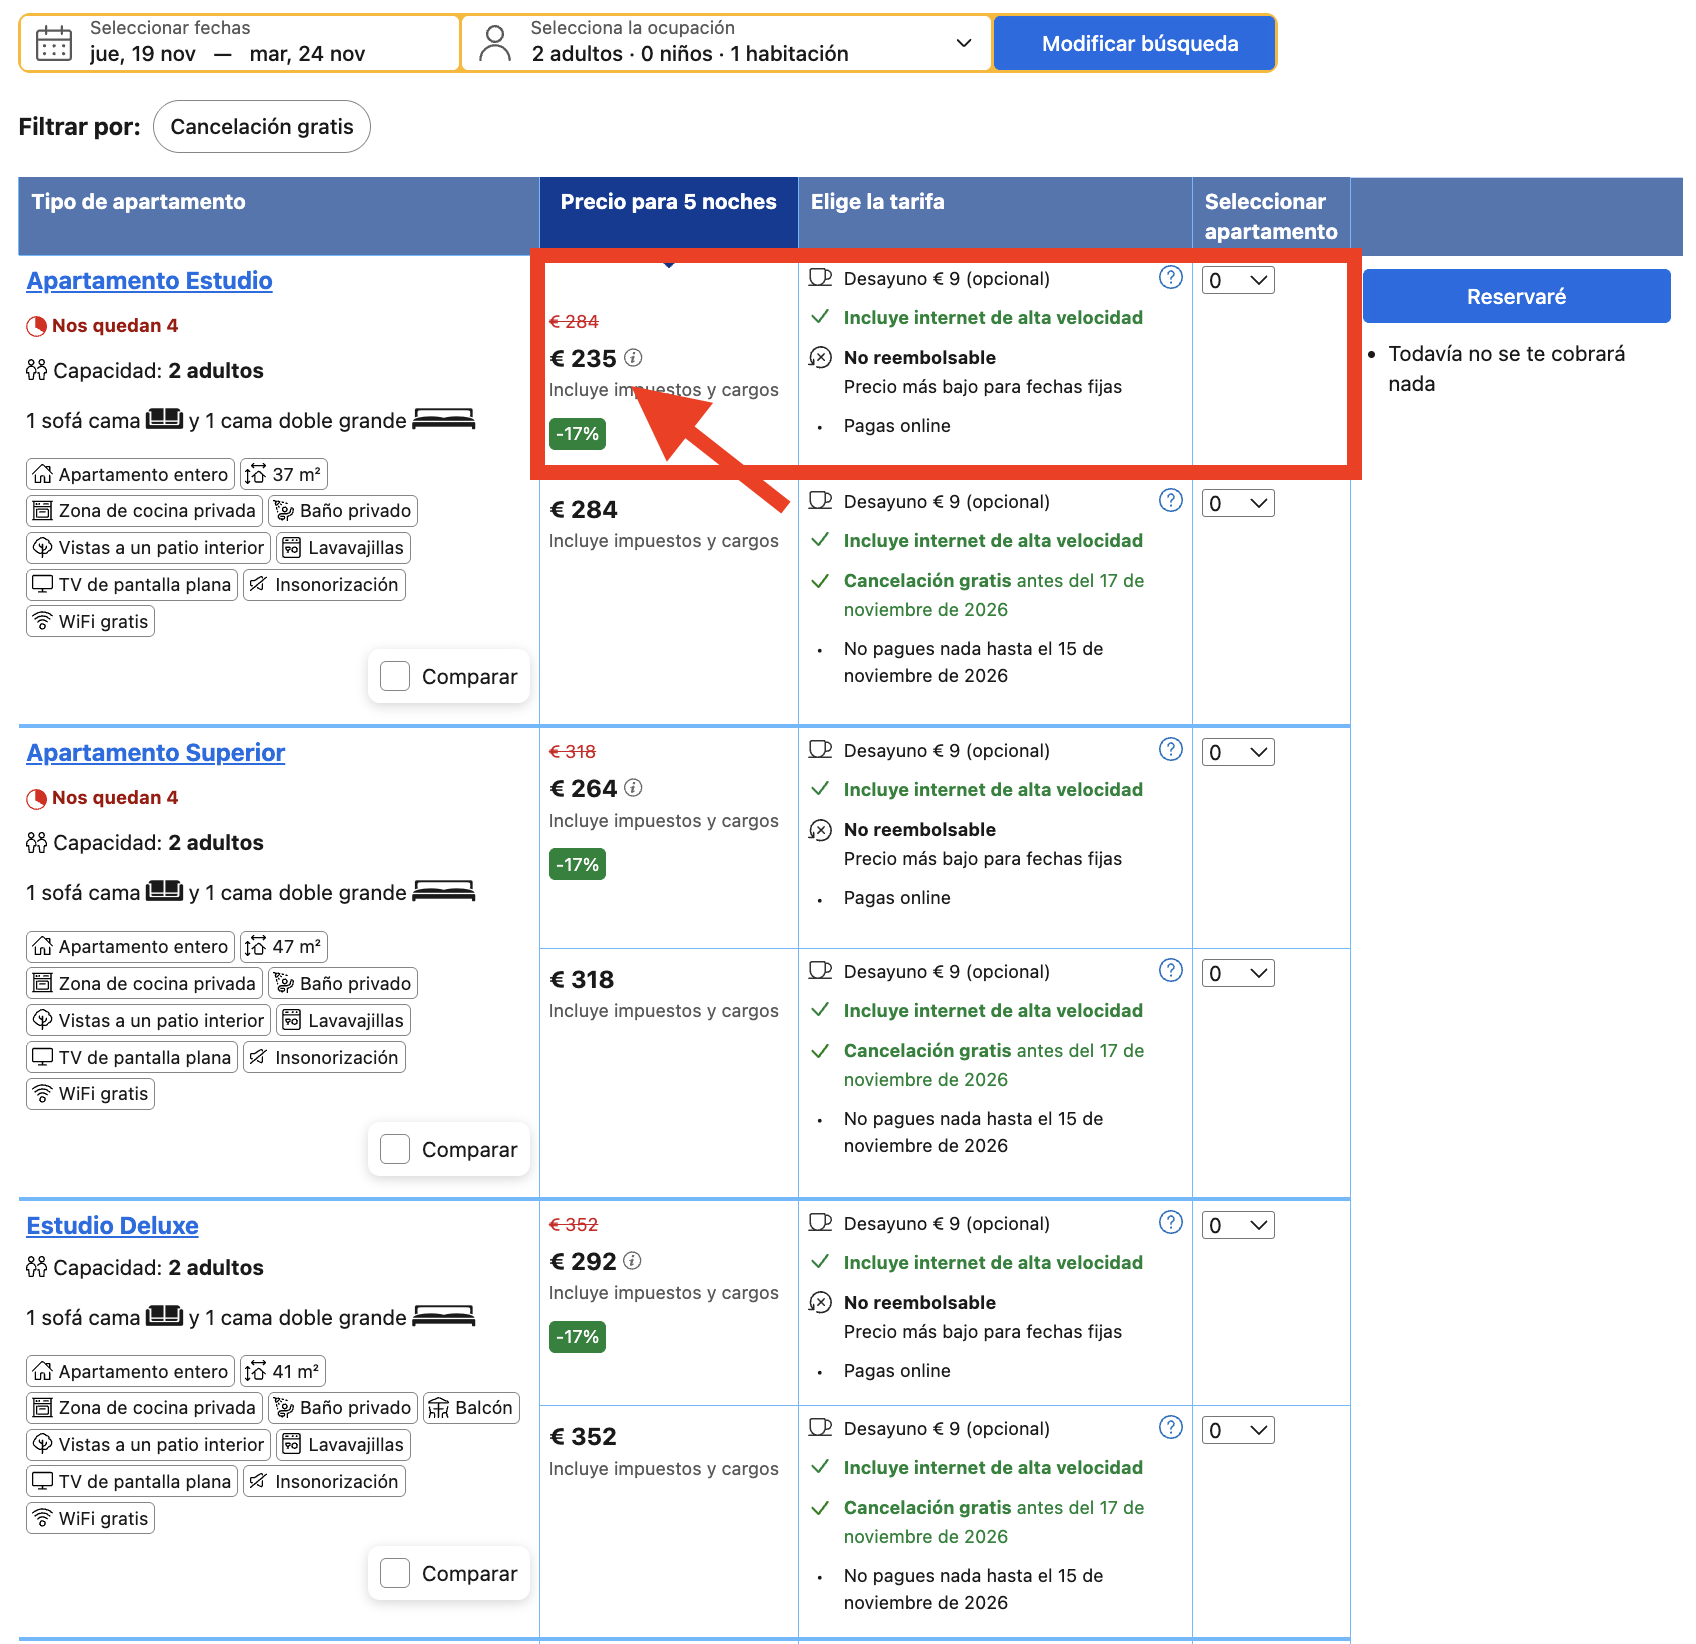Tick Comparar checkbox for Apartamento Estudio
The width and height of the screenshot is (1696, 1644).
[x=395, y=676]
